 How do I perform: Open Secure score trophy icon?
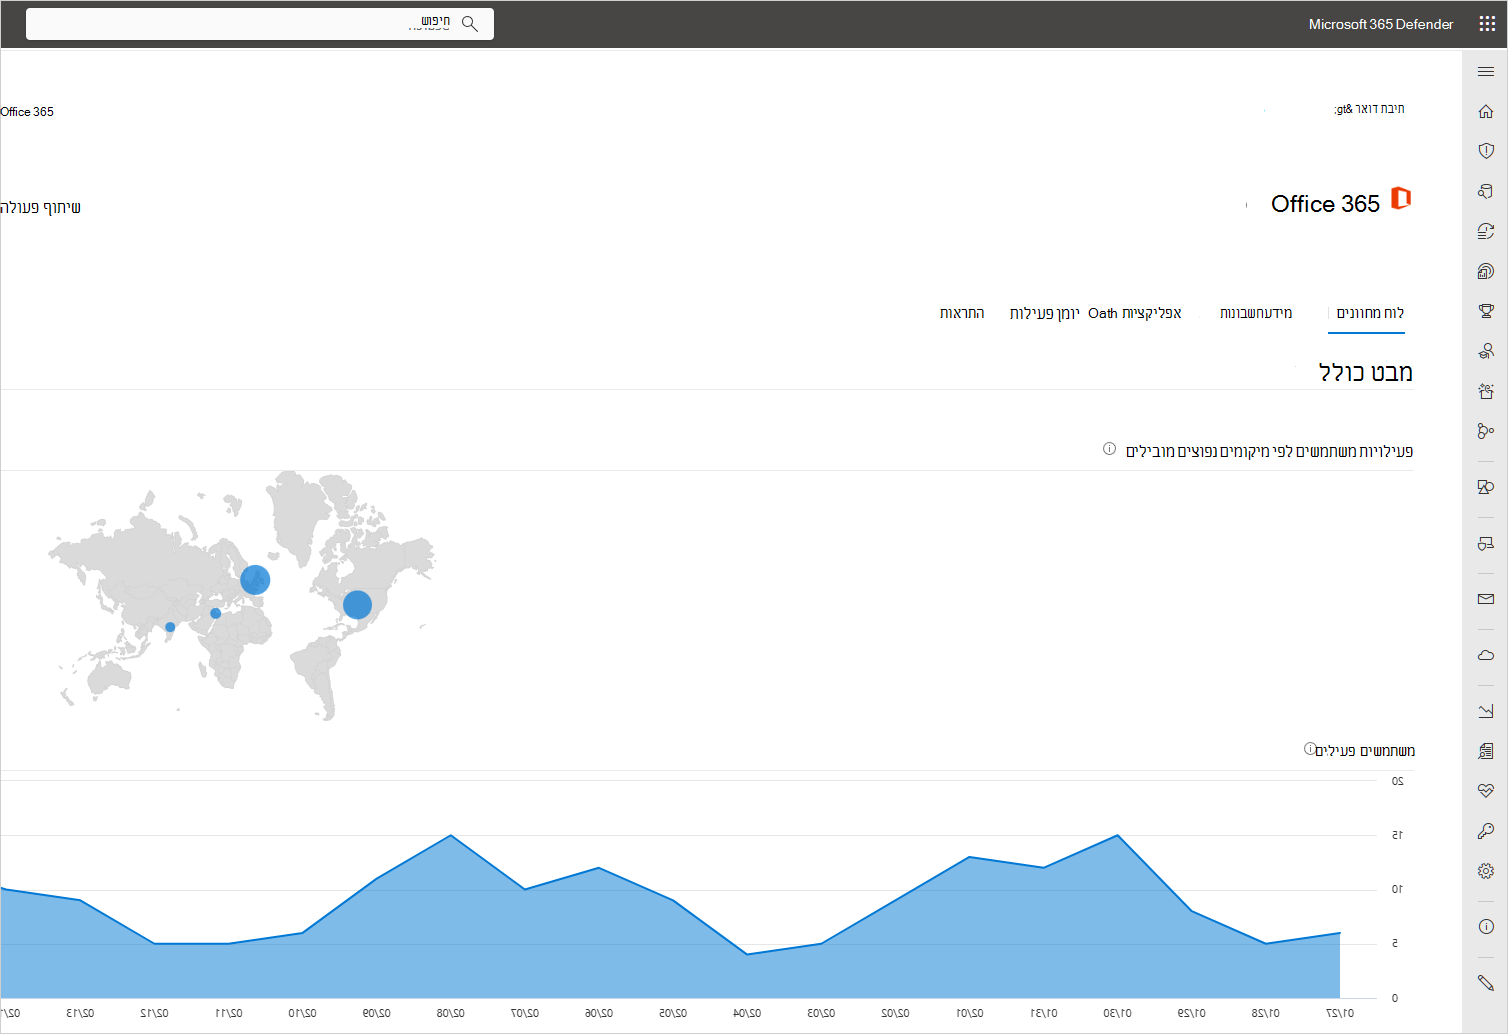tap(1486, 311)
